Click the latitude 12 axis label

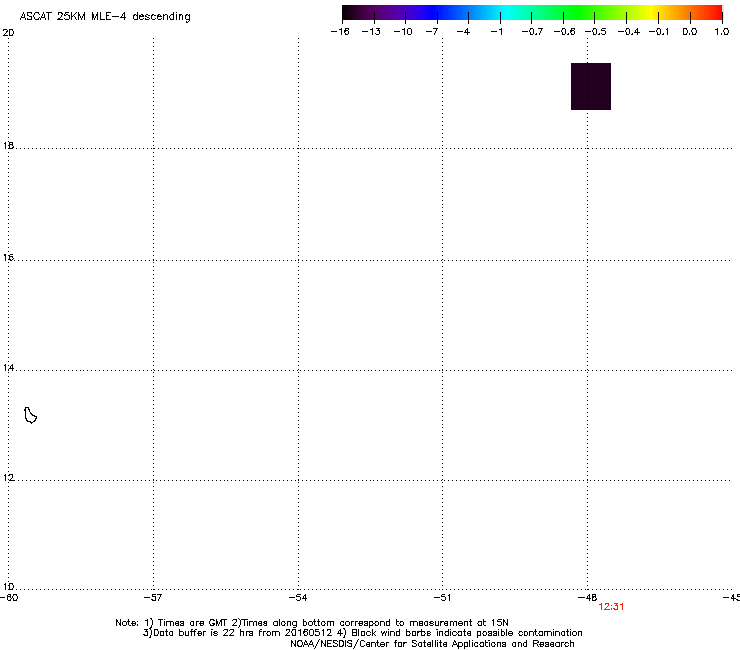point(8,478)
